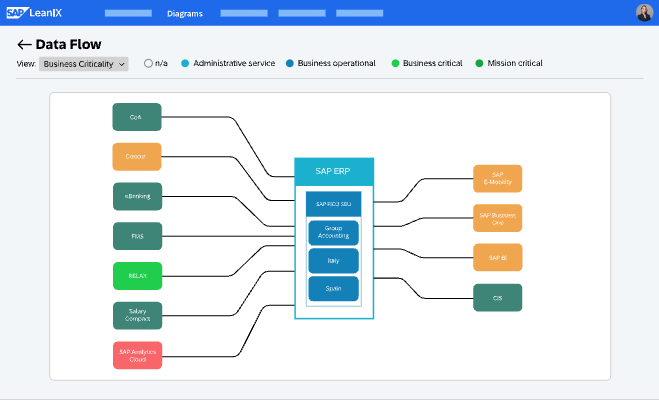The image size is (659, 400).
Task: Click the green RELAY node
Action: click(136, 275)
